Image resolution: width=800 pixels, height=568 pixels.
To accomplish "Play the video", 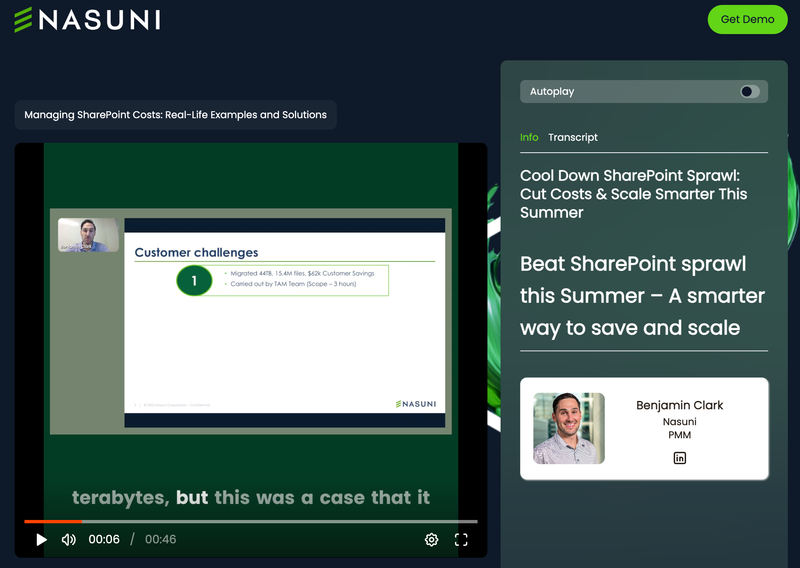I will [41, 539].
